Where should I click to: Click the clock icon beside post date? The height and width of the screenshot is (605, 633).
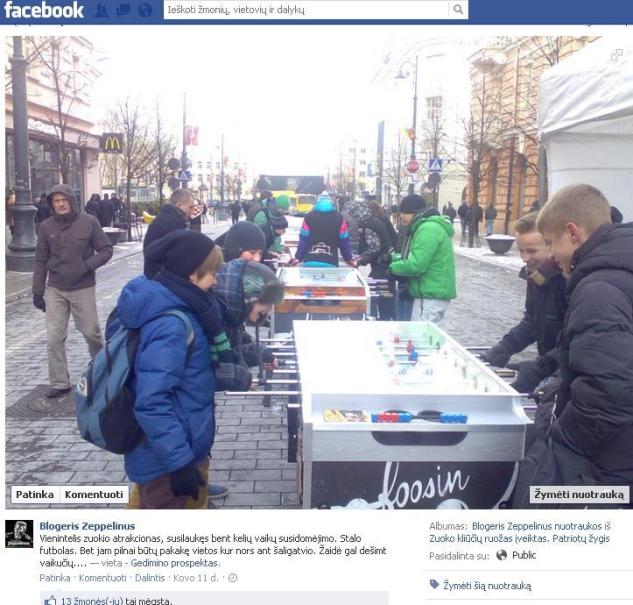point(233,578)
